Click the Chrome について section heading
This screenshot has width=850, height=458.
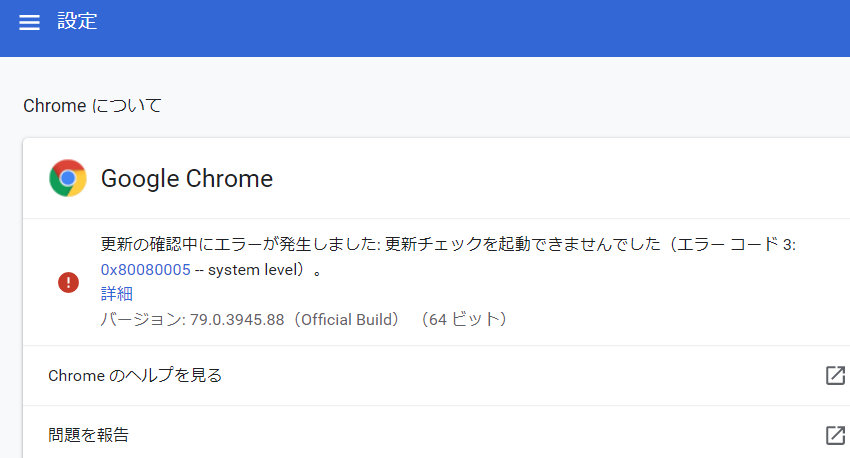click(92, 106)
